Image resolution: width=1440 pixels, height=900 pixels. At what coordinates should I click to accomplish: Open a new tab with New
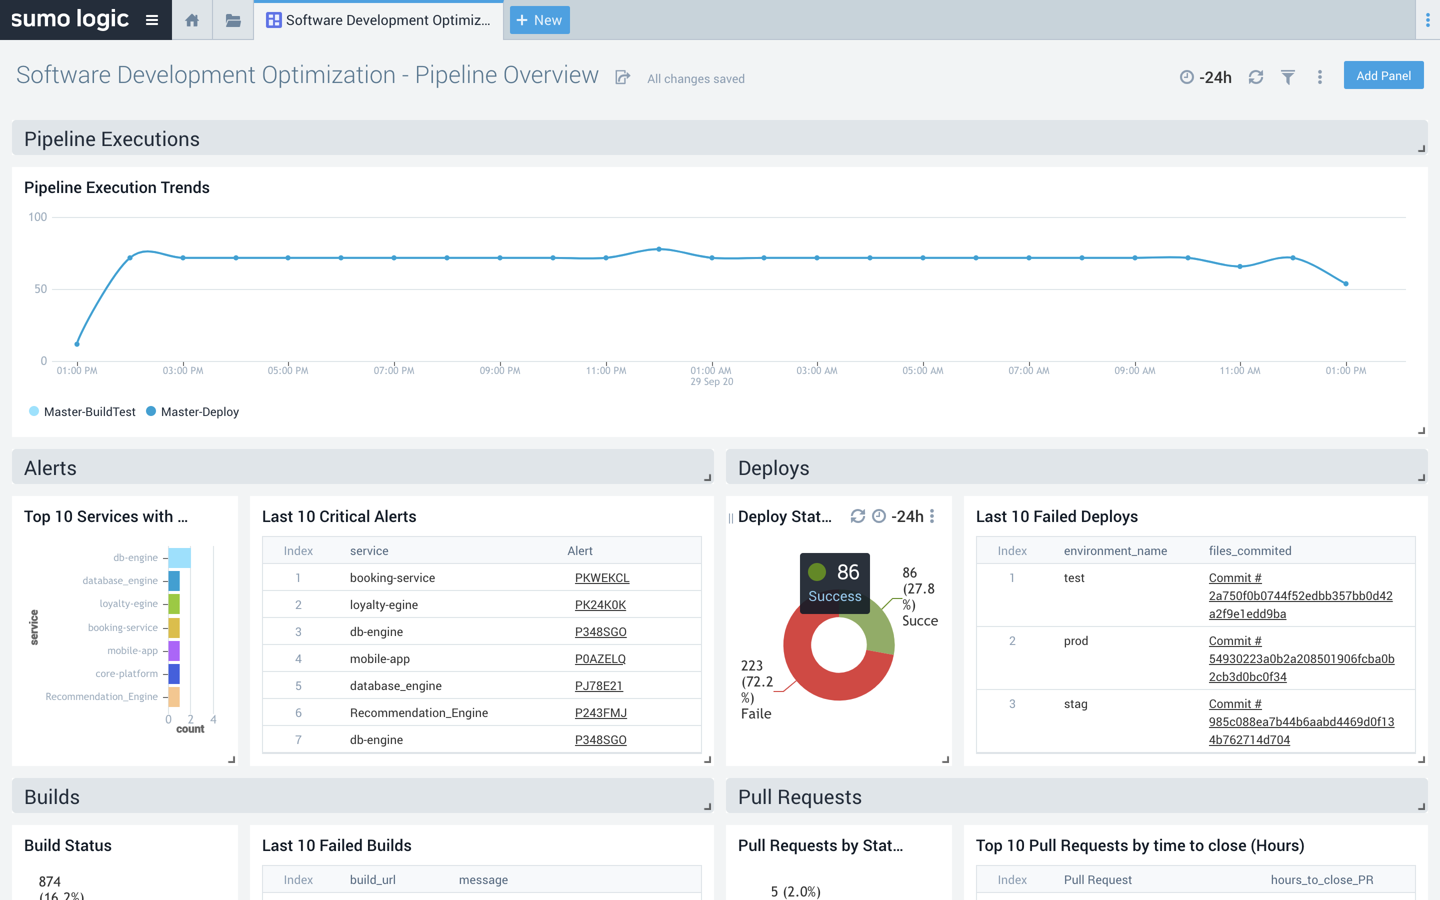[x=539, y=20]
